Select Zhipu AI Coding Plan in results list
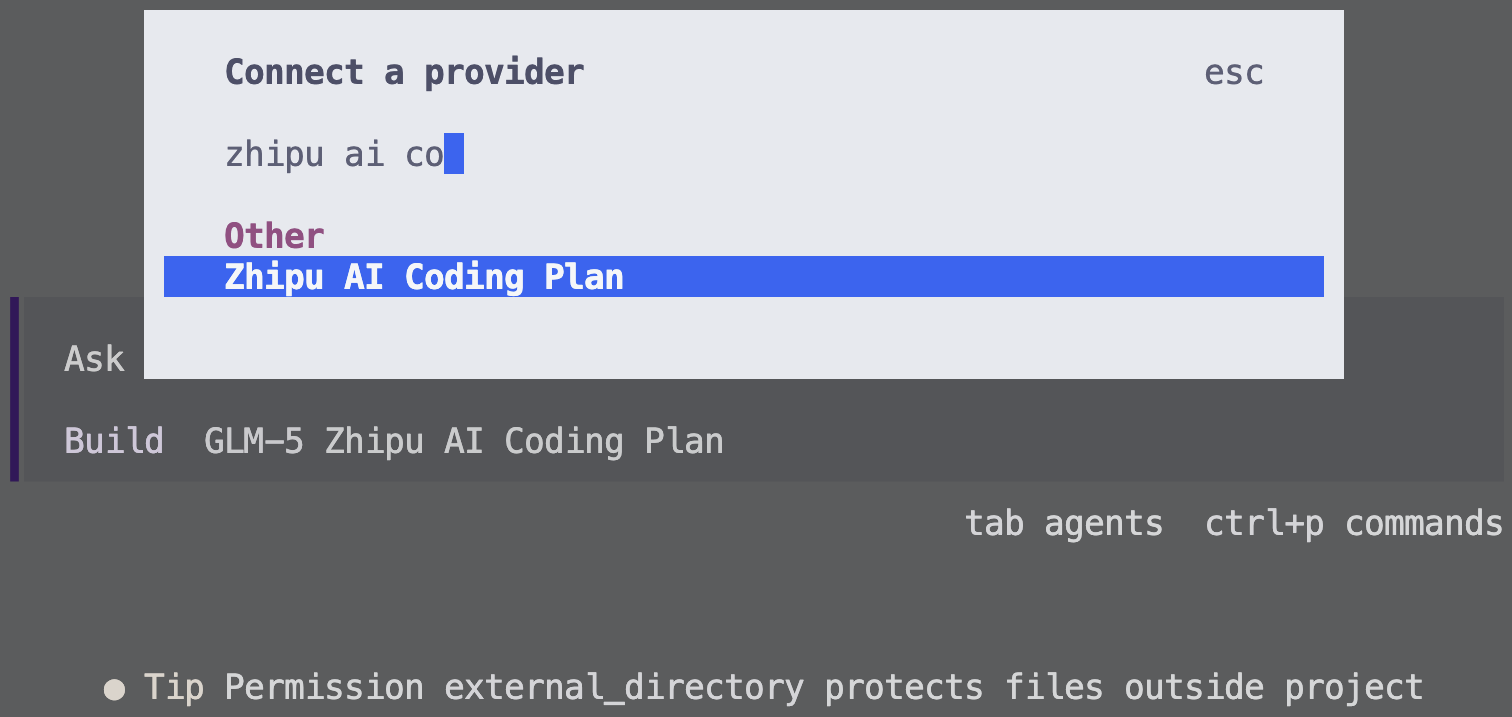The image size is (1512, 717). (744, 277)
